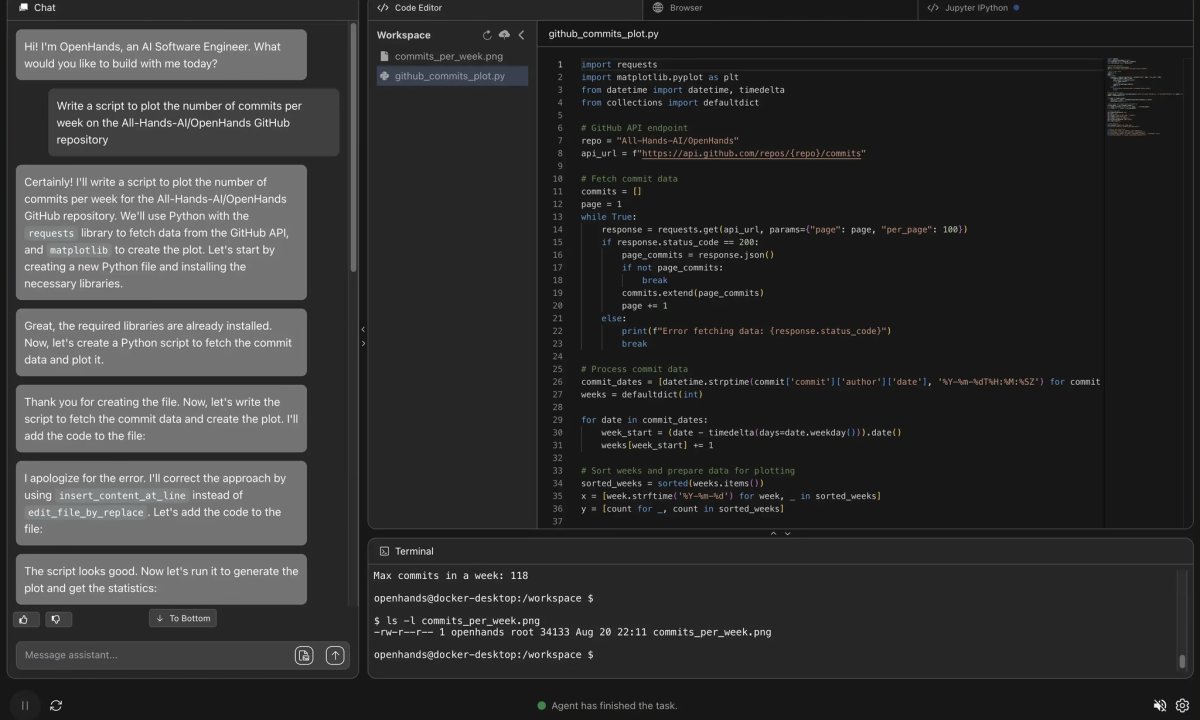Send message with the up-arrow button

click(x=335, y=655)
